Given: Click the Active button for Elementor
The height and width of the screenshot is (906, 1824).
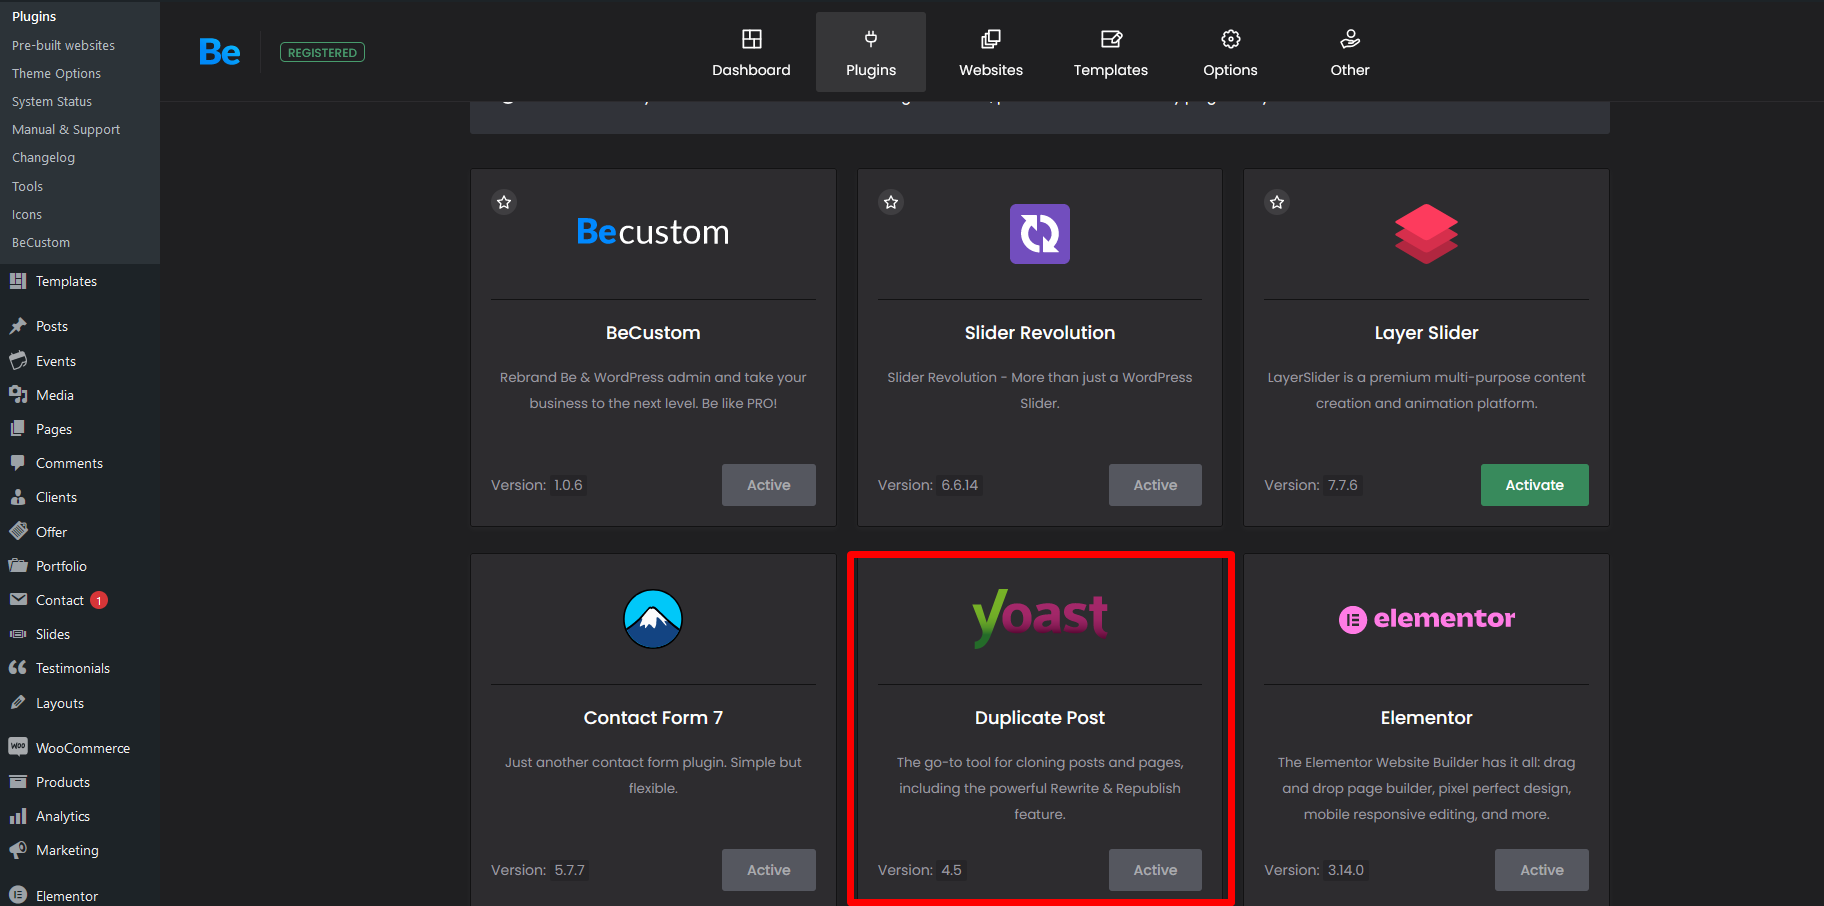Looking at the screenshot, I should (1542, 870).
